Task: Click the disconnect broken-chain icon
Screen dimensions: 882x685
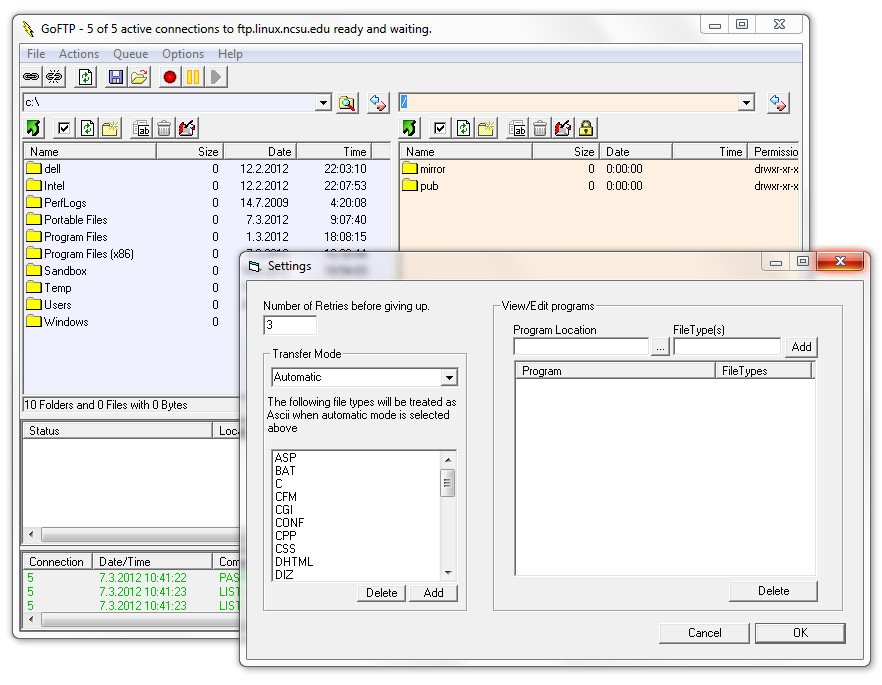Action: (x=55, y=76)
